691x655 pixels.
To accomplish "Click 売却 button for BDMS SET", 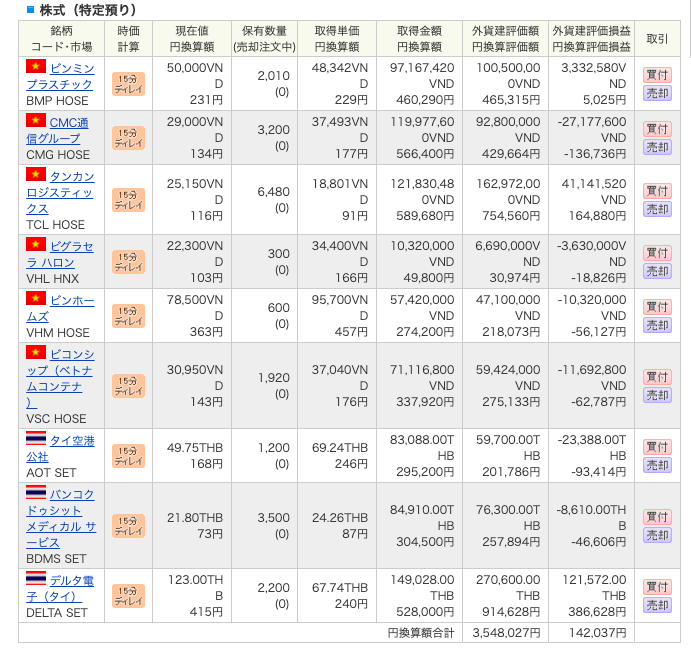I will [x=657, y=535].
